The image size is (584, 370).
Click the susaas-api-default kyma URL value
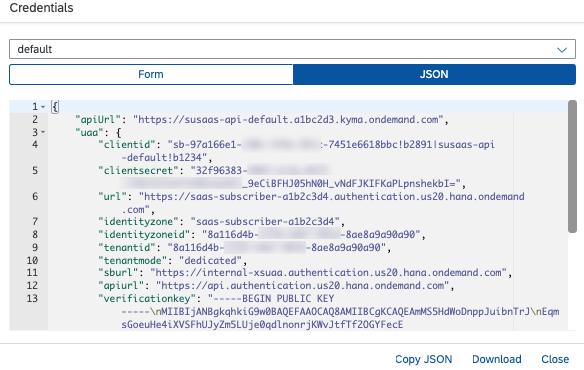pos(289,120)
